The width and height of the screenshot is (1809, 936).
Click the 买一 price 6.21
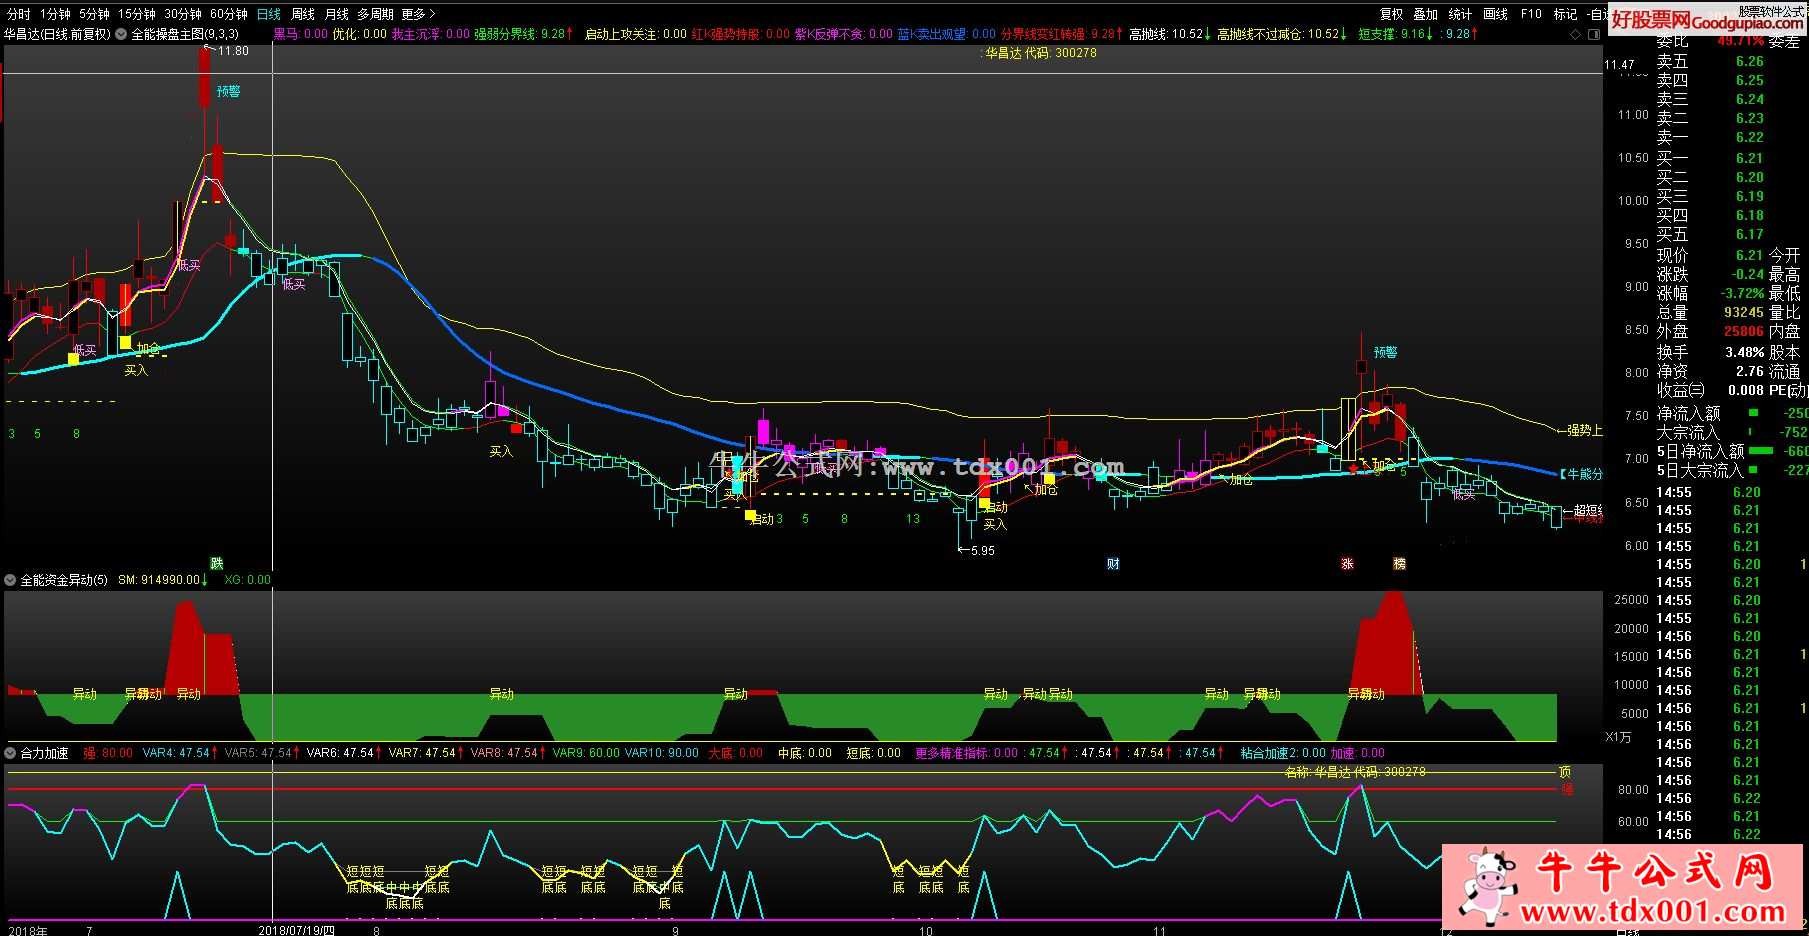click(1749, 158)
